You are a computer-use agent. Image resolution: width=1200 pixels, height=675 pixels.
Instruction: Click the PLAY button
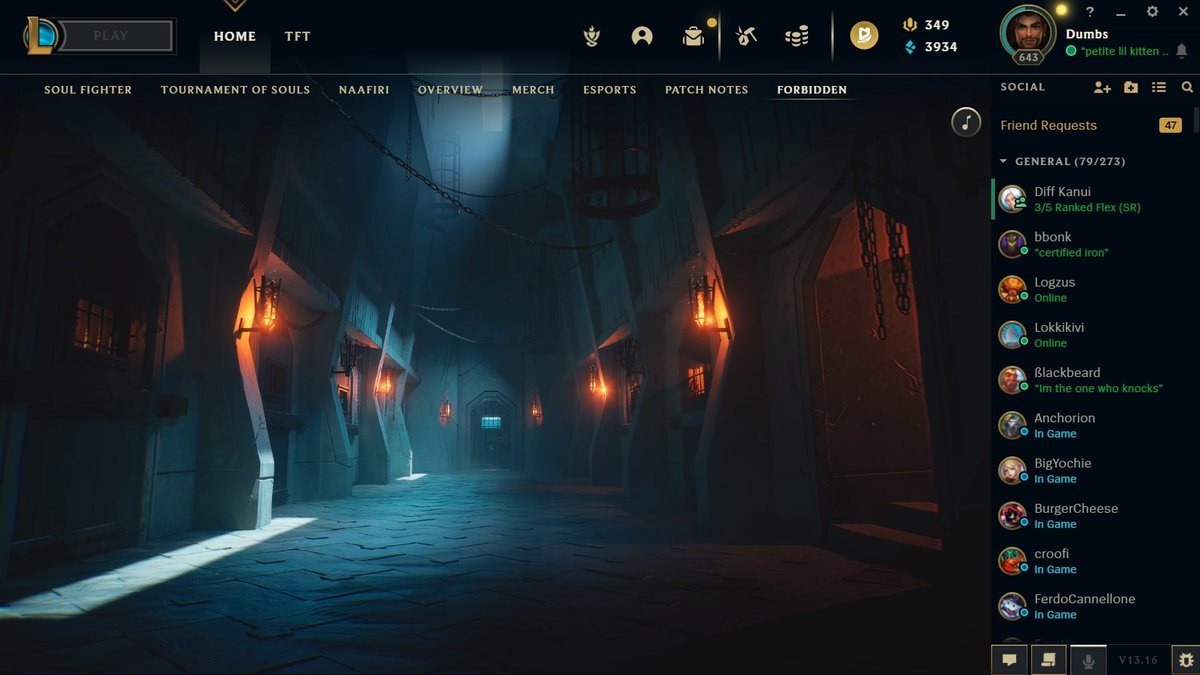[117, 36]
